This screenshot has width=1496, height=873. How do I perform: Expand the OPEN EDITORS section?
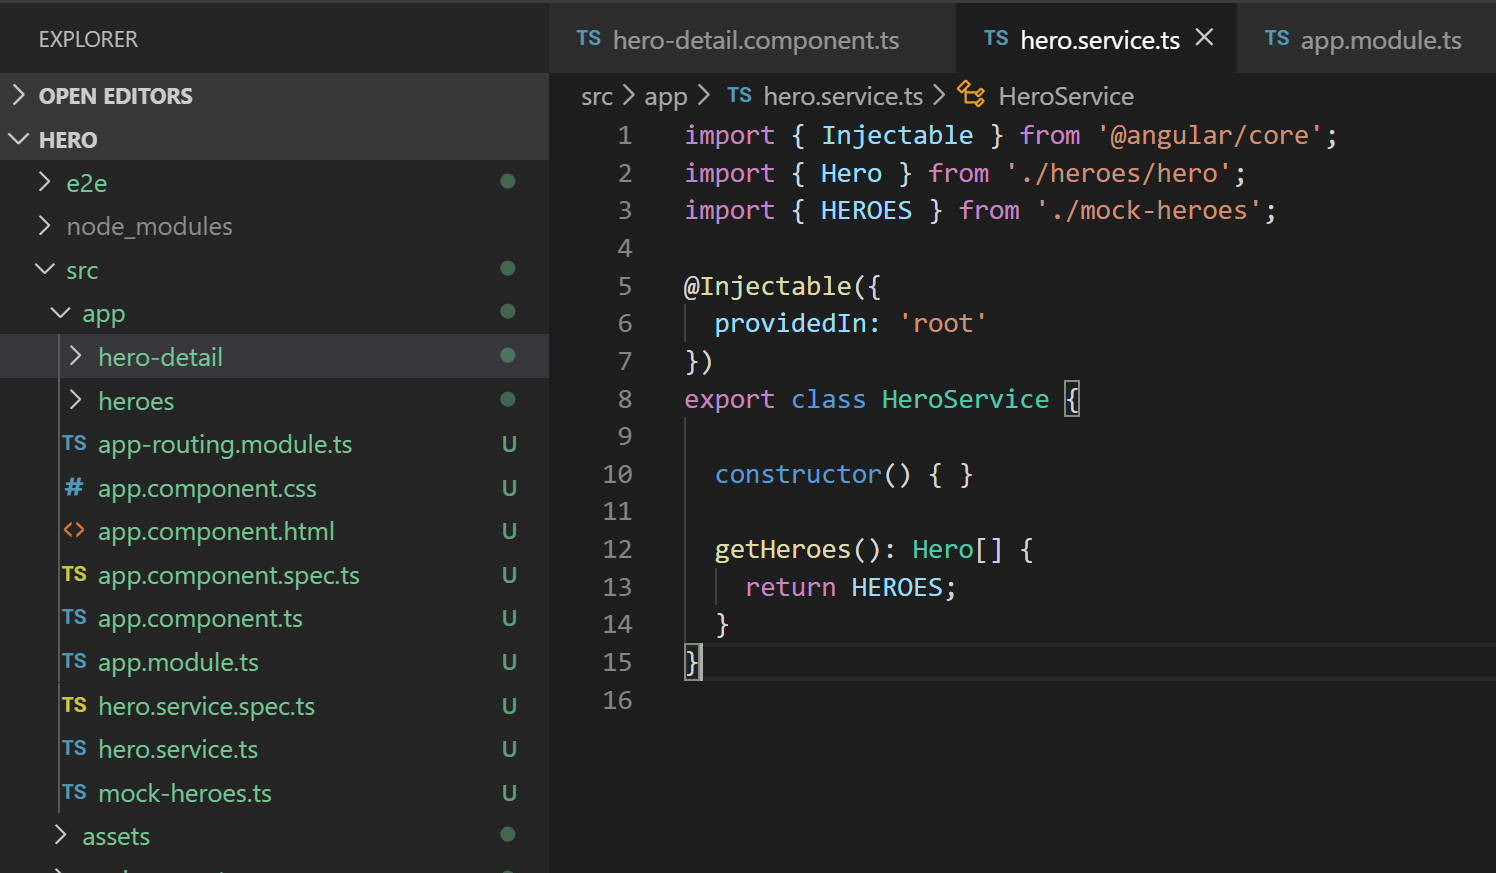[x=18, y=95]
